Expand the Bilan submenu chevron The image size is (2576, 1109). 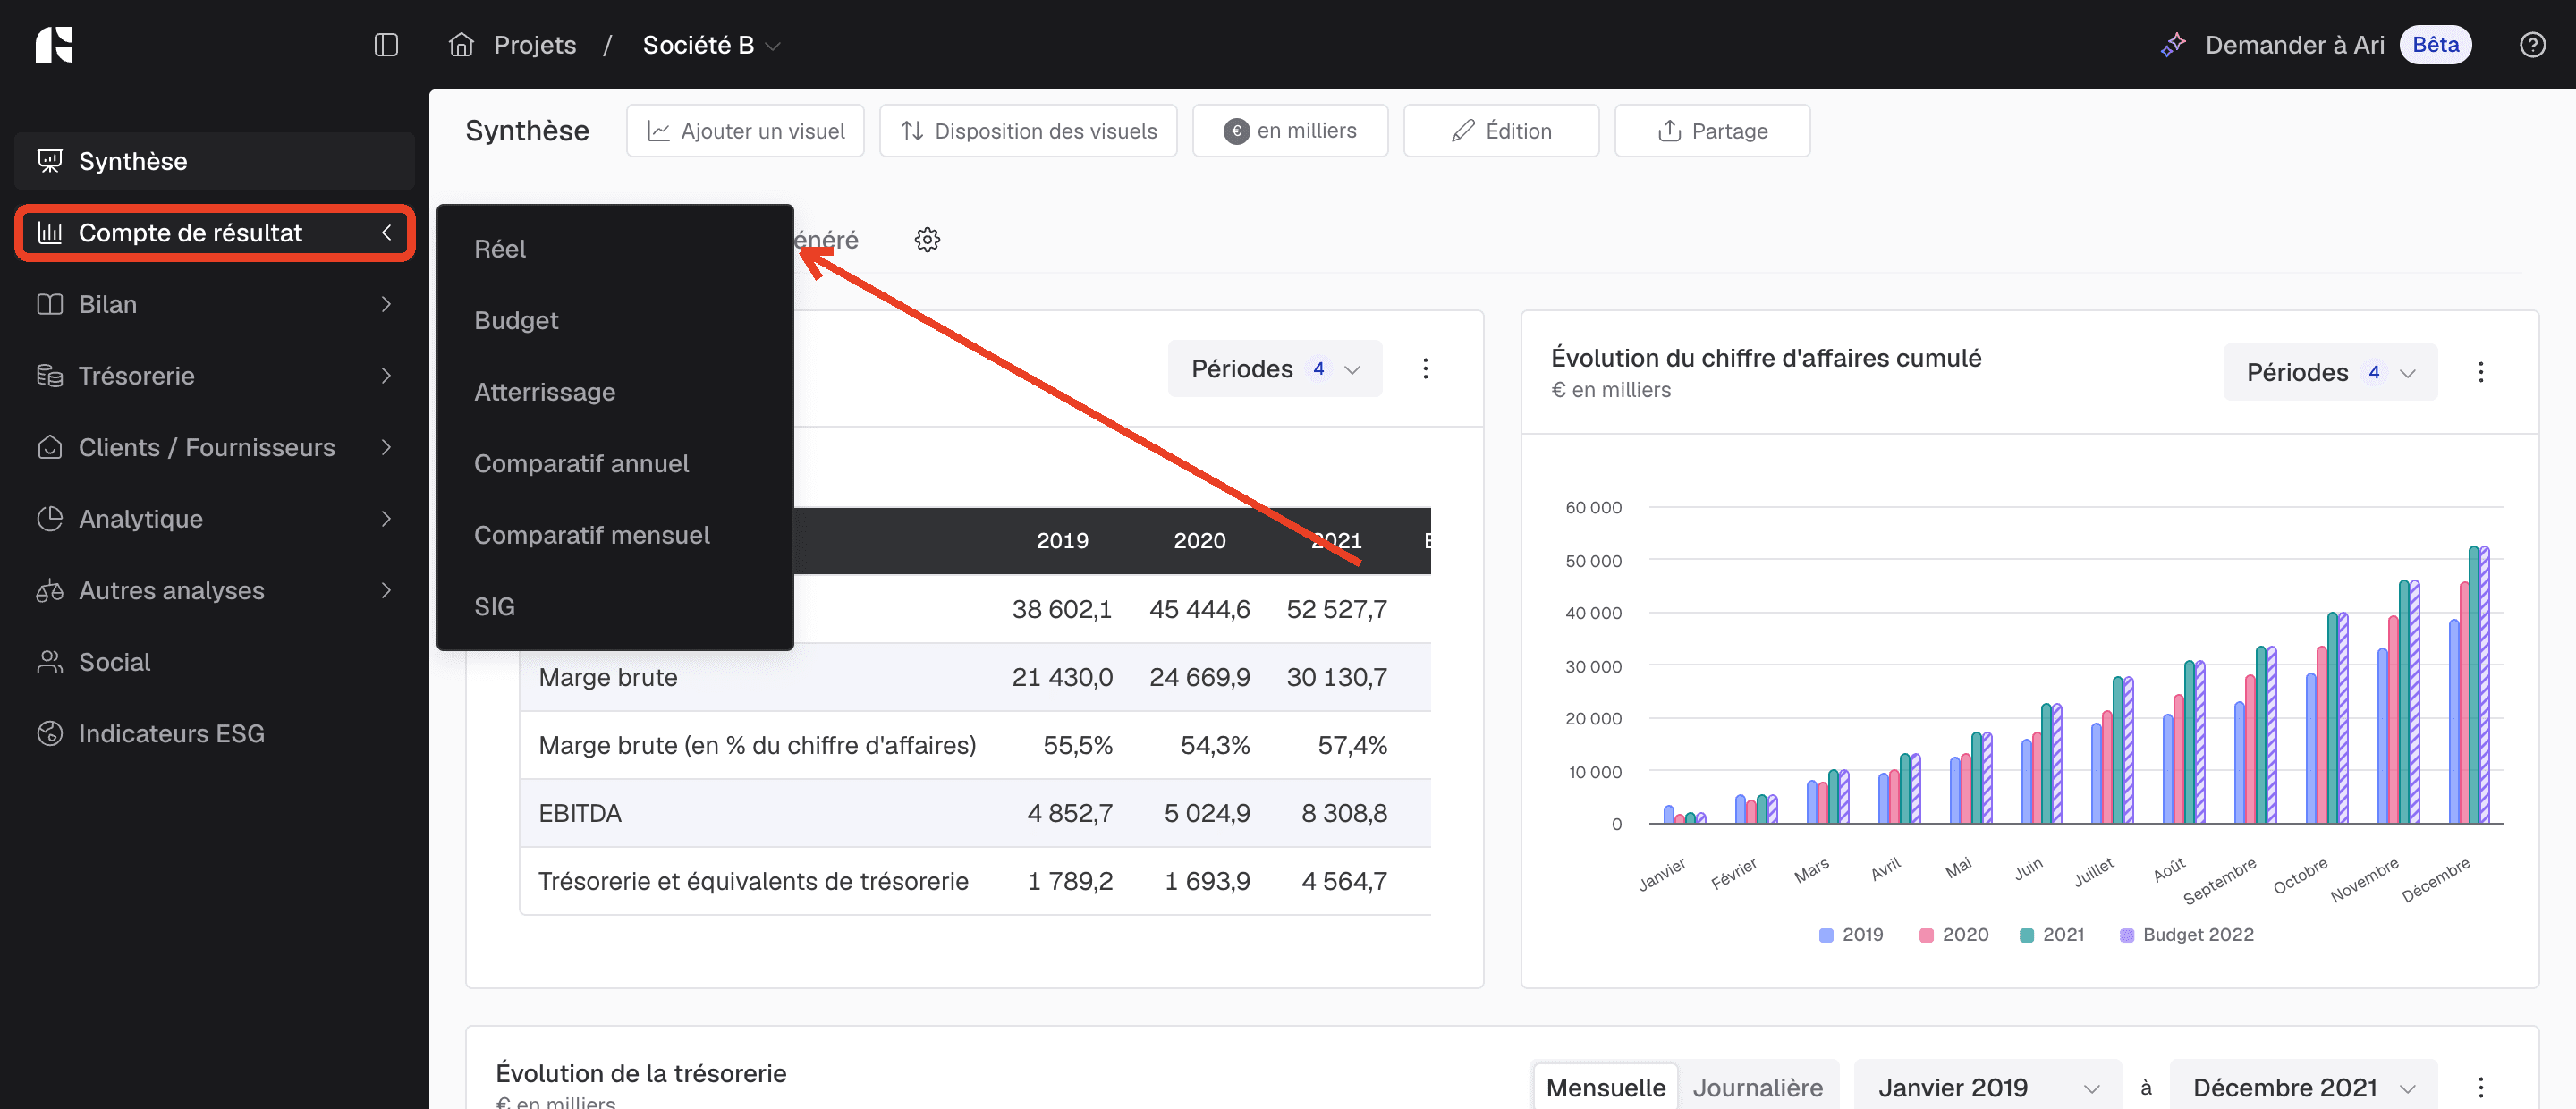pos(386,304)
